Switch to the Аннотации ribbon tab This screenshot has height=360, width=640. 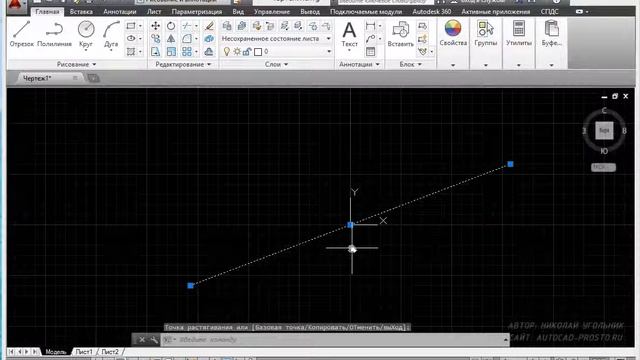tap(120, 11)
